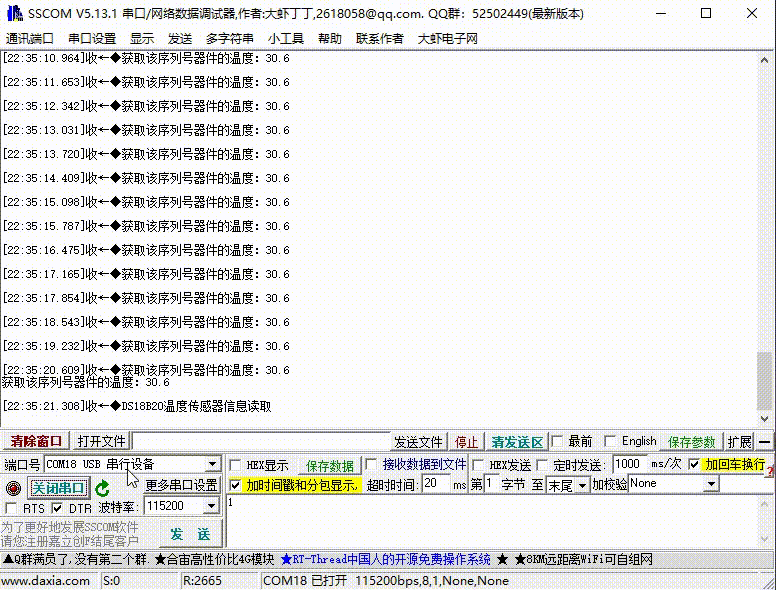The height and width of the screenshot is (590, 776).
Task: Open the 串口设置 menu
Action: (x=92, y=38)
